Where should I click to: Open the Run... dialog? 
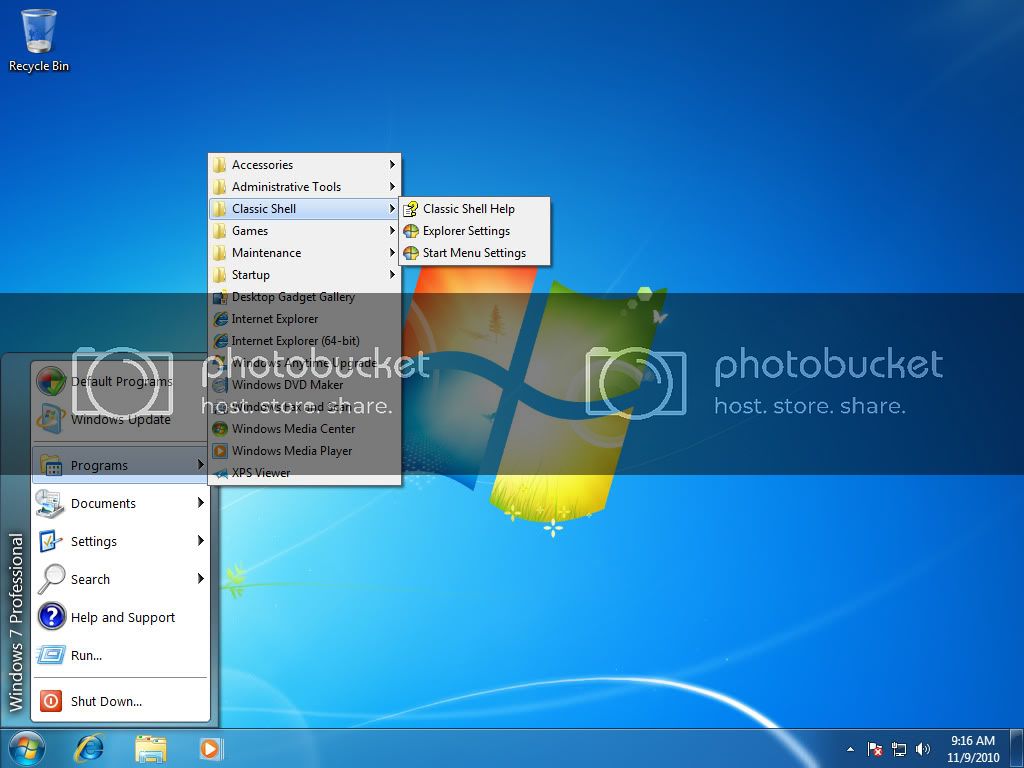click(120, 655)
